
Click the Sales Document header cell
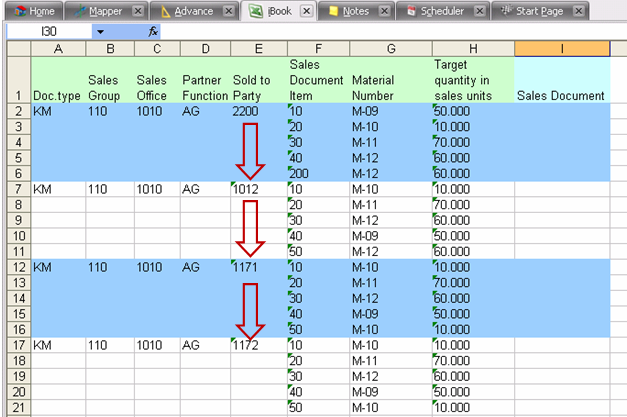561,96
